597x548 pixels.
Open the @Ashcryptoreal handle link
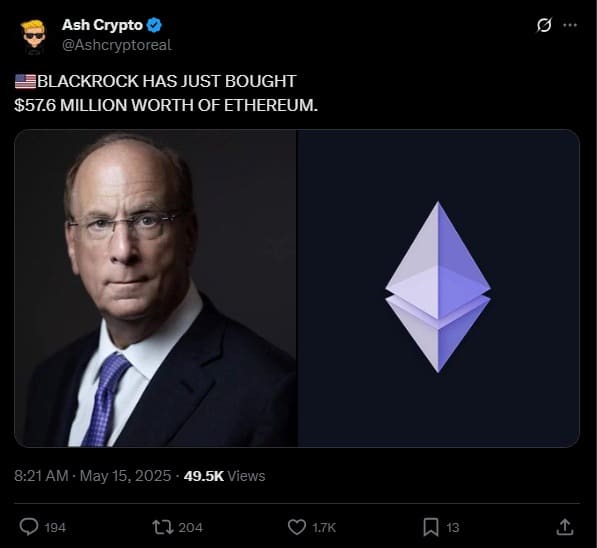(x=117, y=45)
